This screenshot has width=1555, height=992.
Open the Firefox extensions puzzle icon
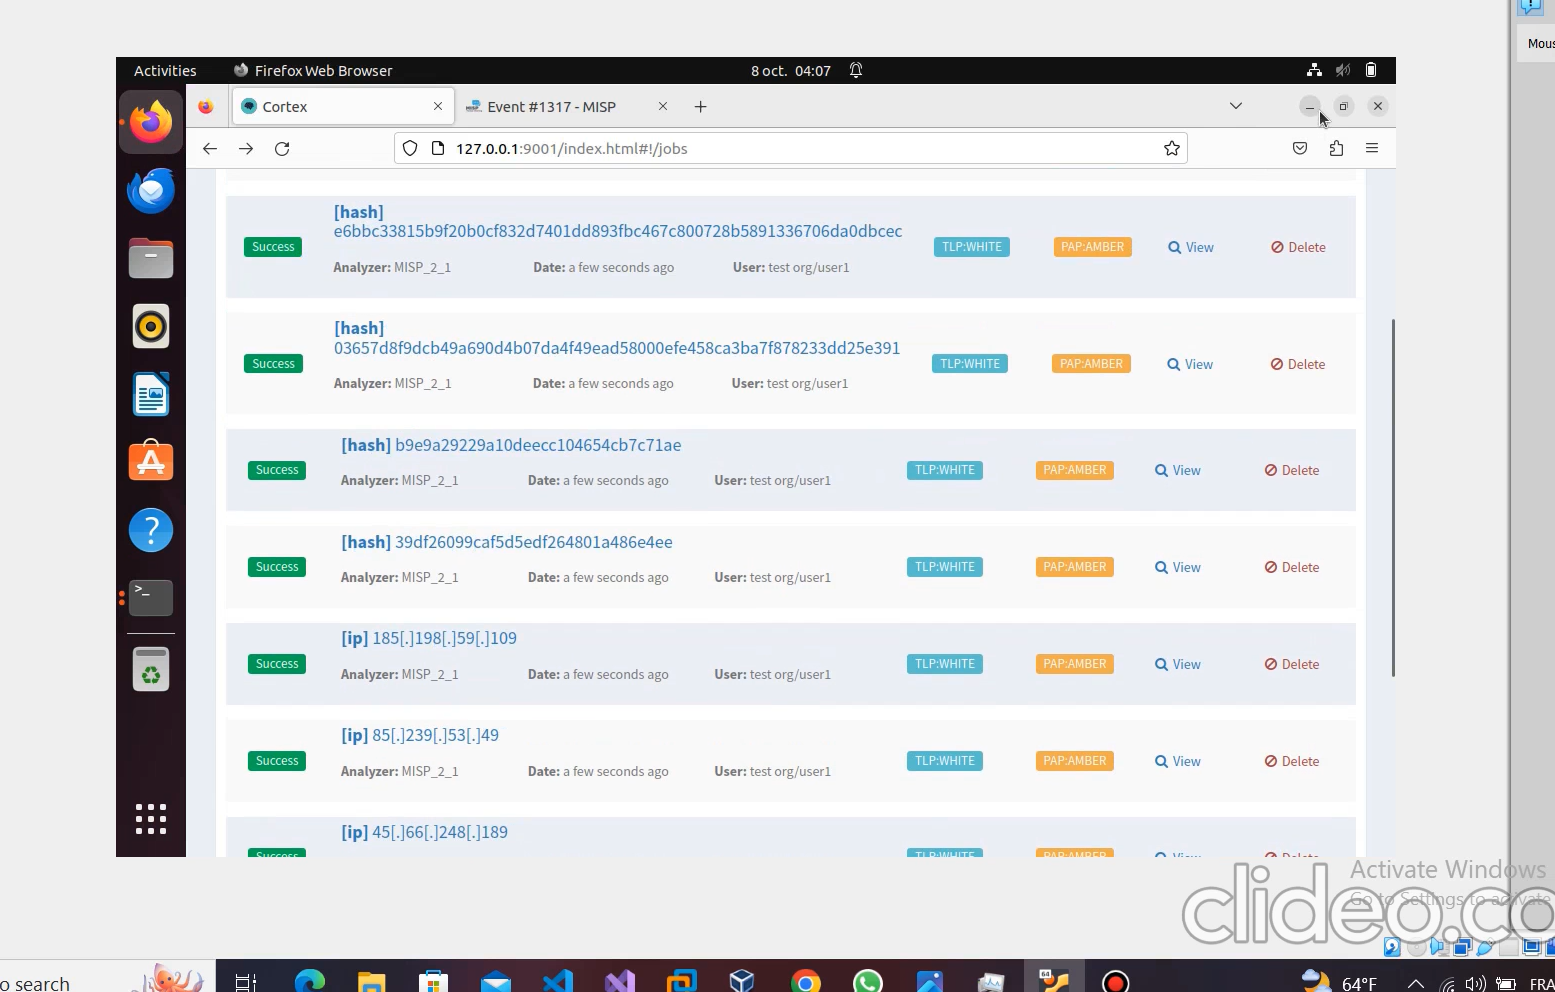pyautogui.click(x=1336, y=148)
